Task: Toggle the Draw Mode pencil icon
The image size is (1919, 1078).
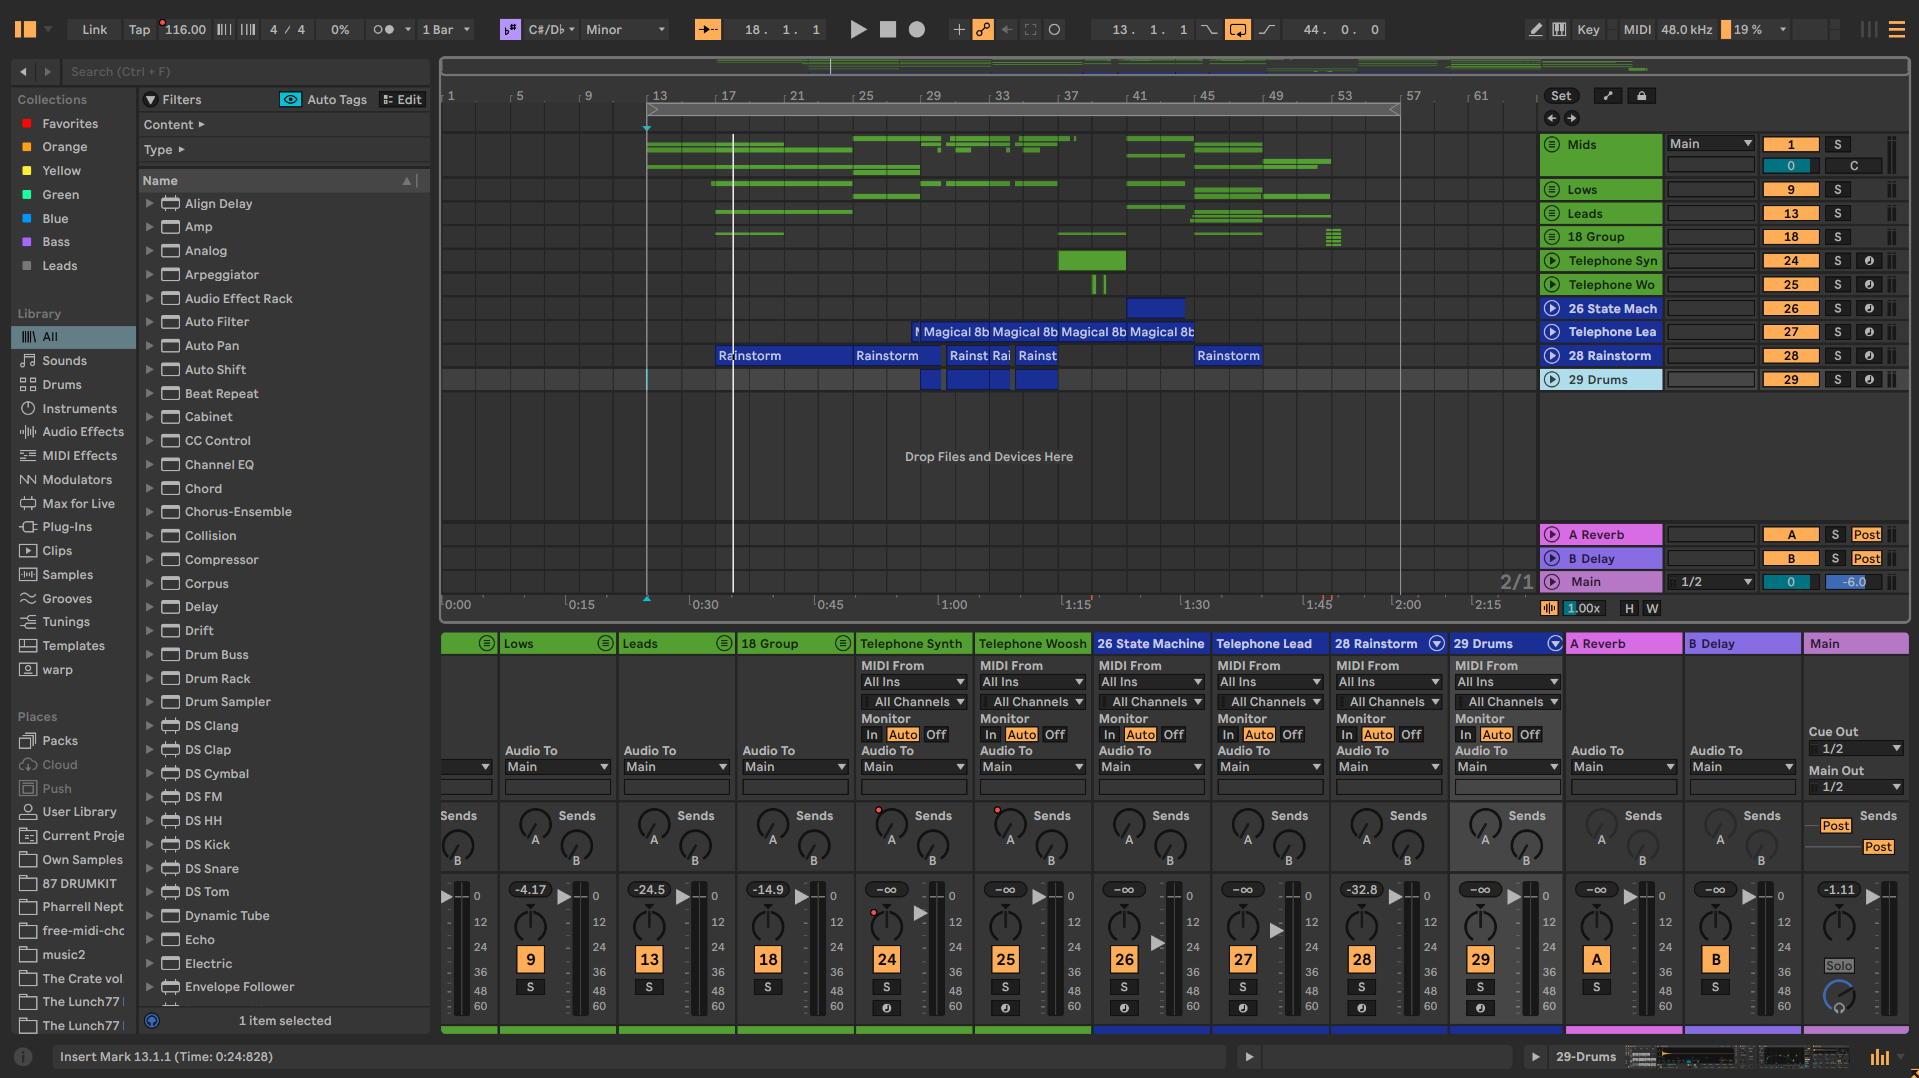Action: click(1535, 29)
